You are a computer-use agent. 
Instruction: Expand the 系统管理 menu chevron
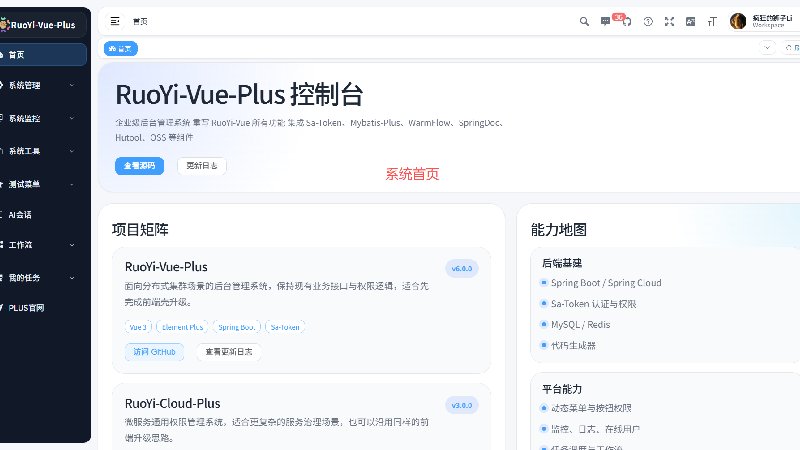coord(72,85)
